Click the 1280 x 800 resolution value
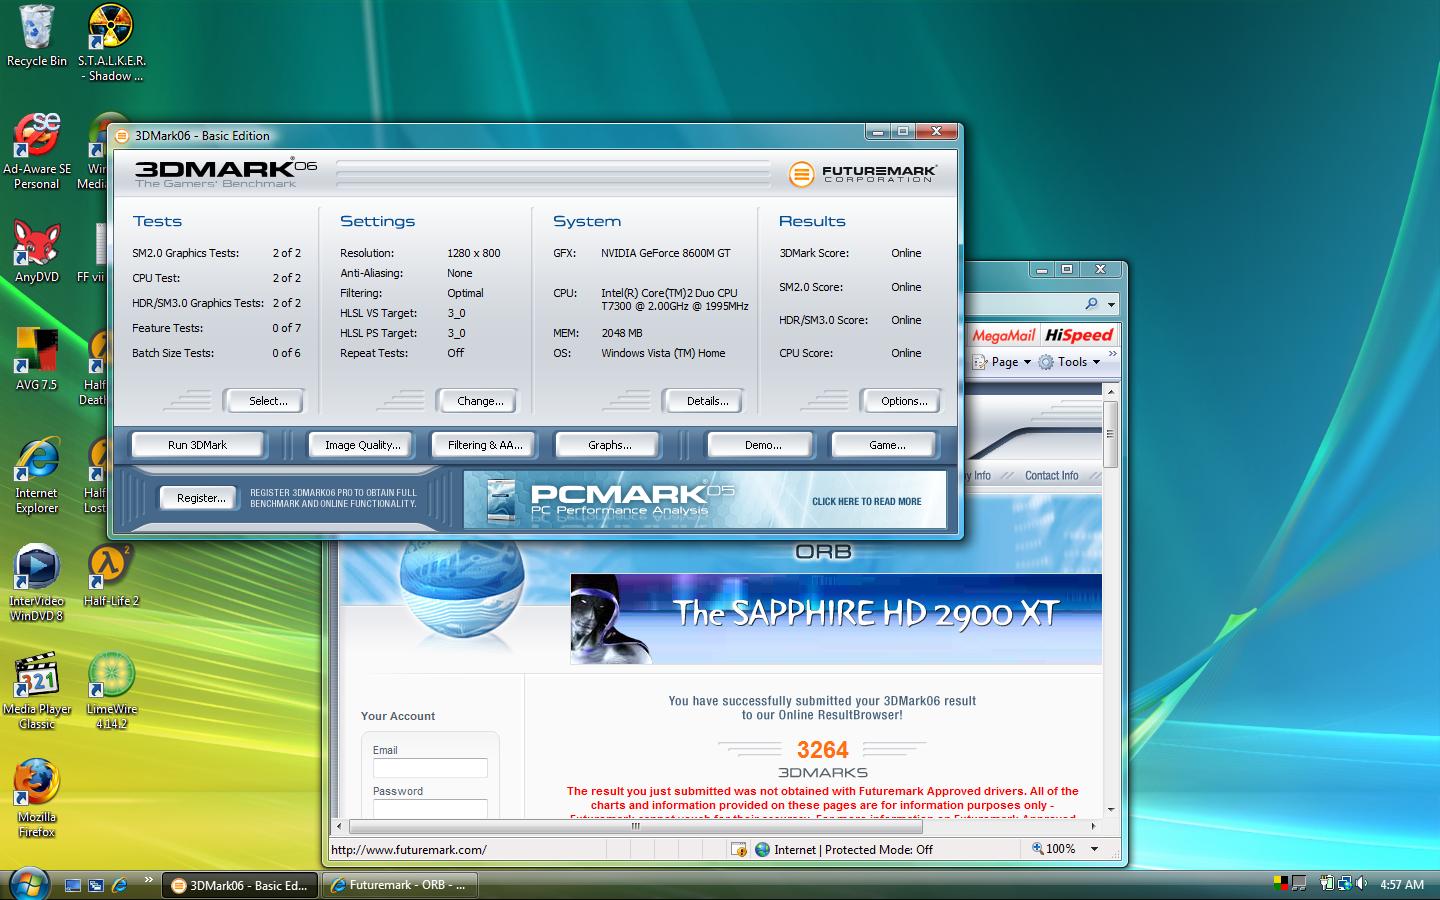 point(474,253)
